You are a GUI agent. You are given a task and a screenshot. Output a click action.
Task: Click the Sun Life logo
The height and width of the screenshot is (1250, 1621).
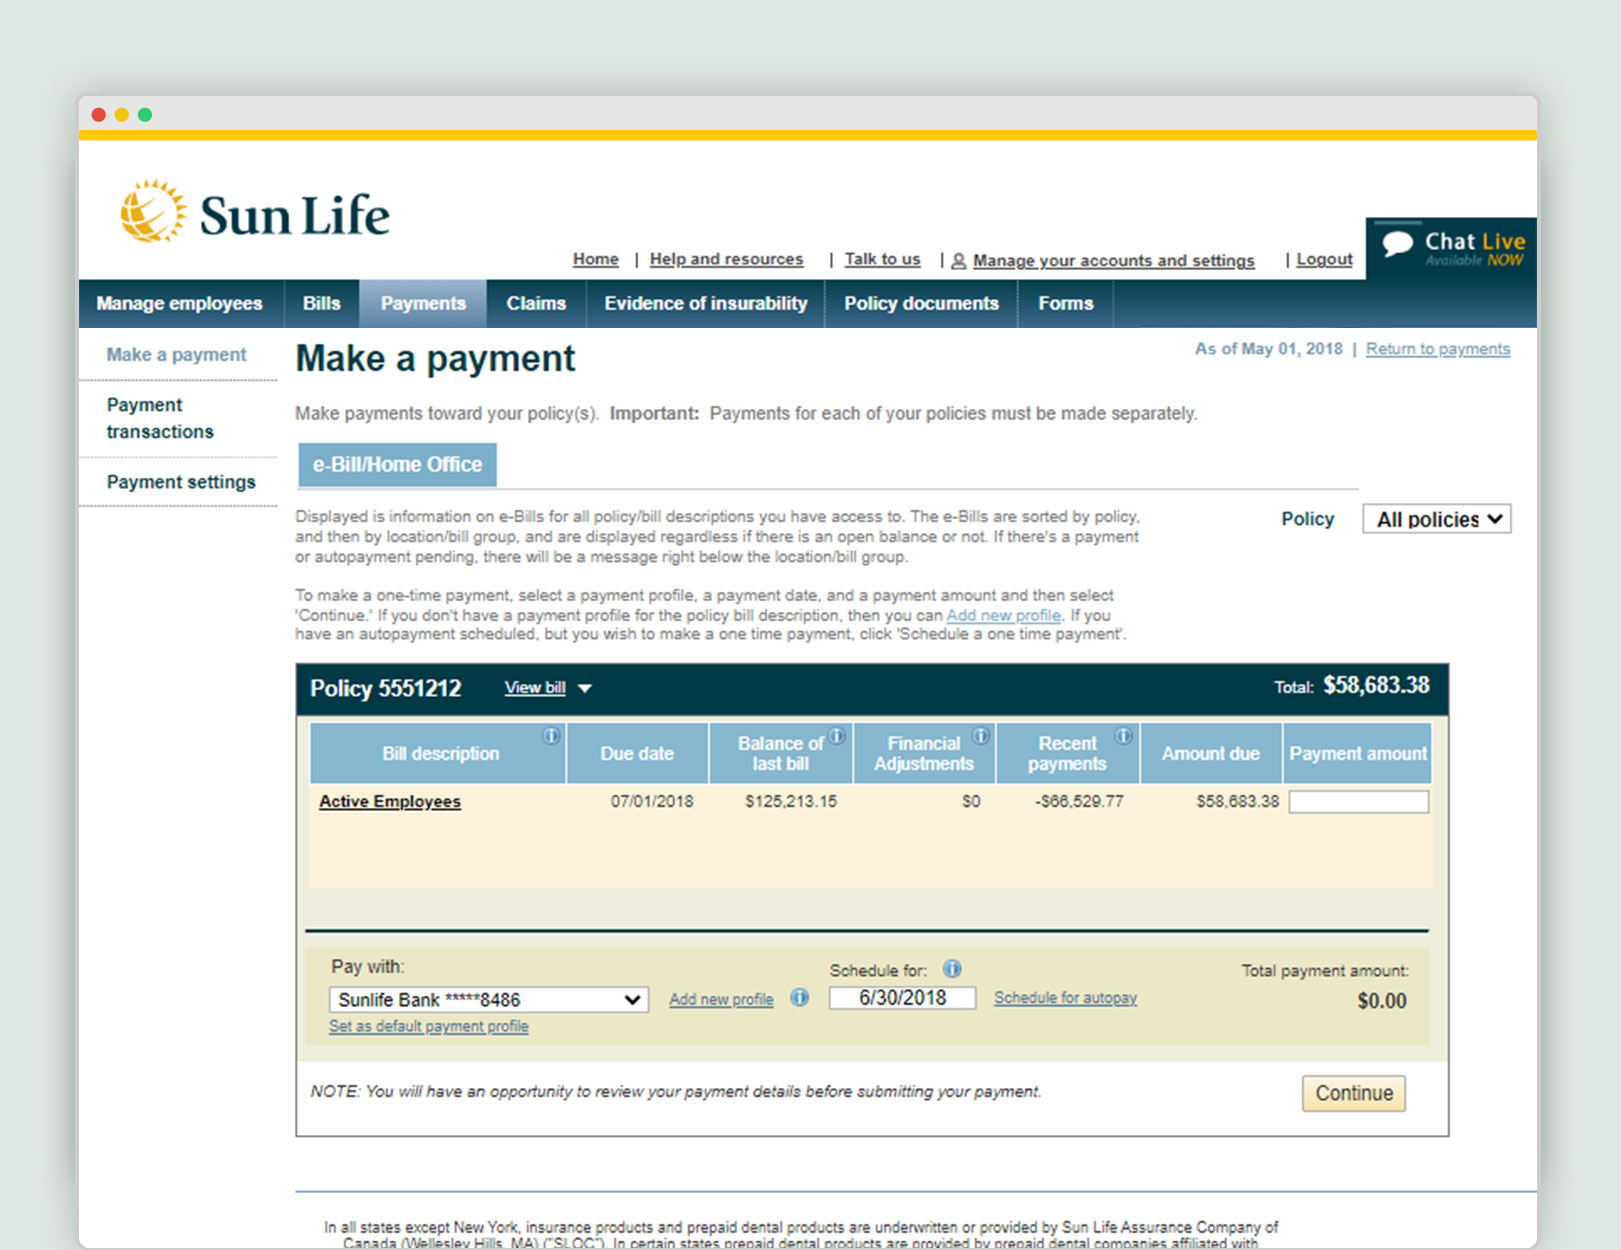pos(255,212)
